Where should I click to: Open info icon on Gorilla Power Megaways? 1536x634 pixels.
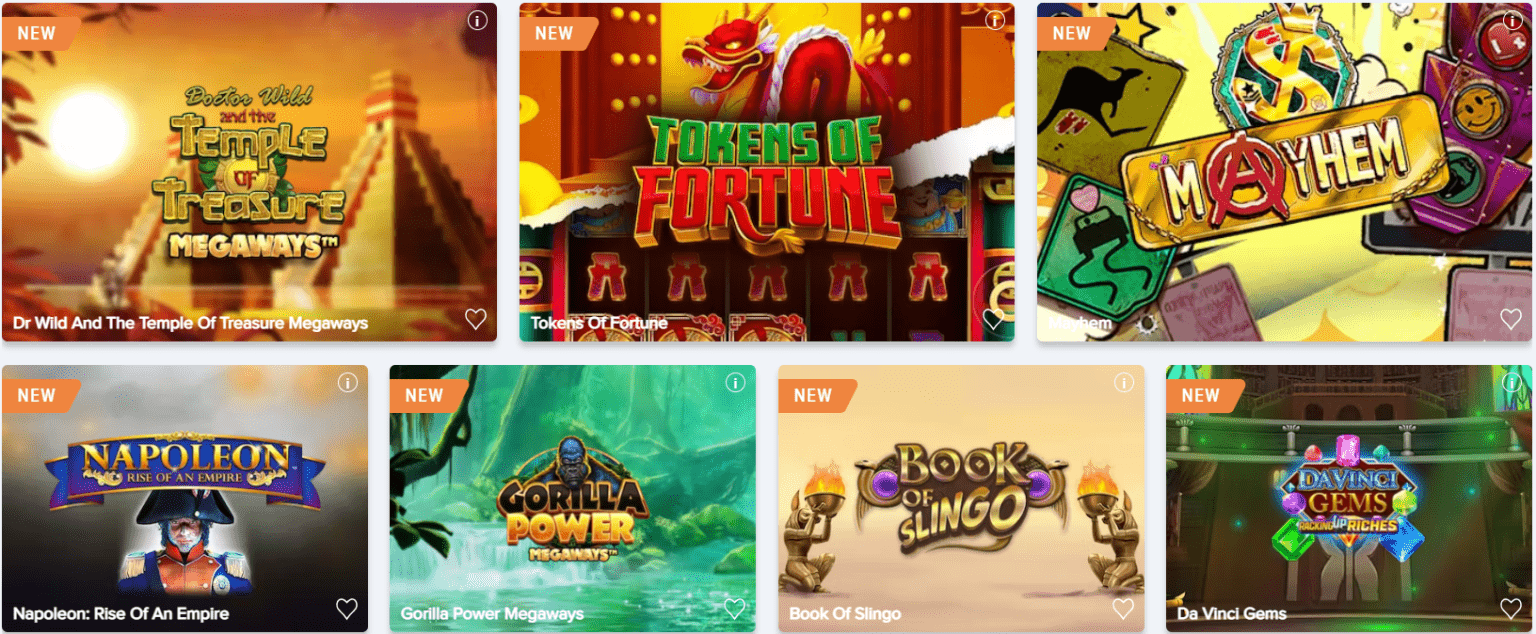tap(736, 382)
